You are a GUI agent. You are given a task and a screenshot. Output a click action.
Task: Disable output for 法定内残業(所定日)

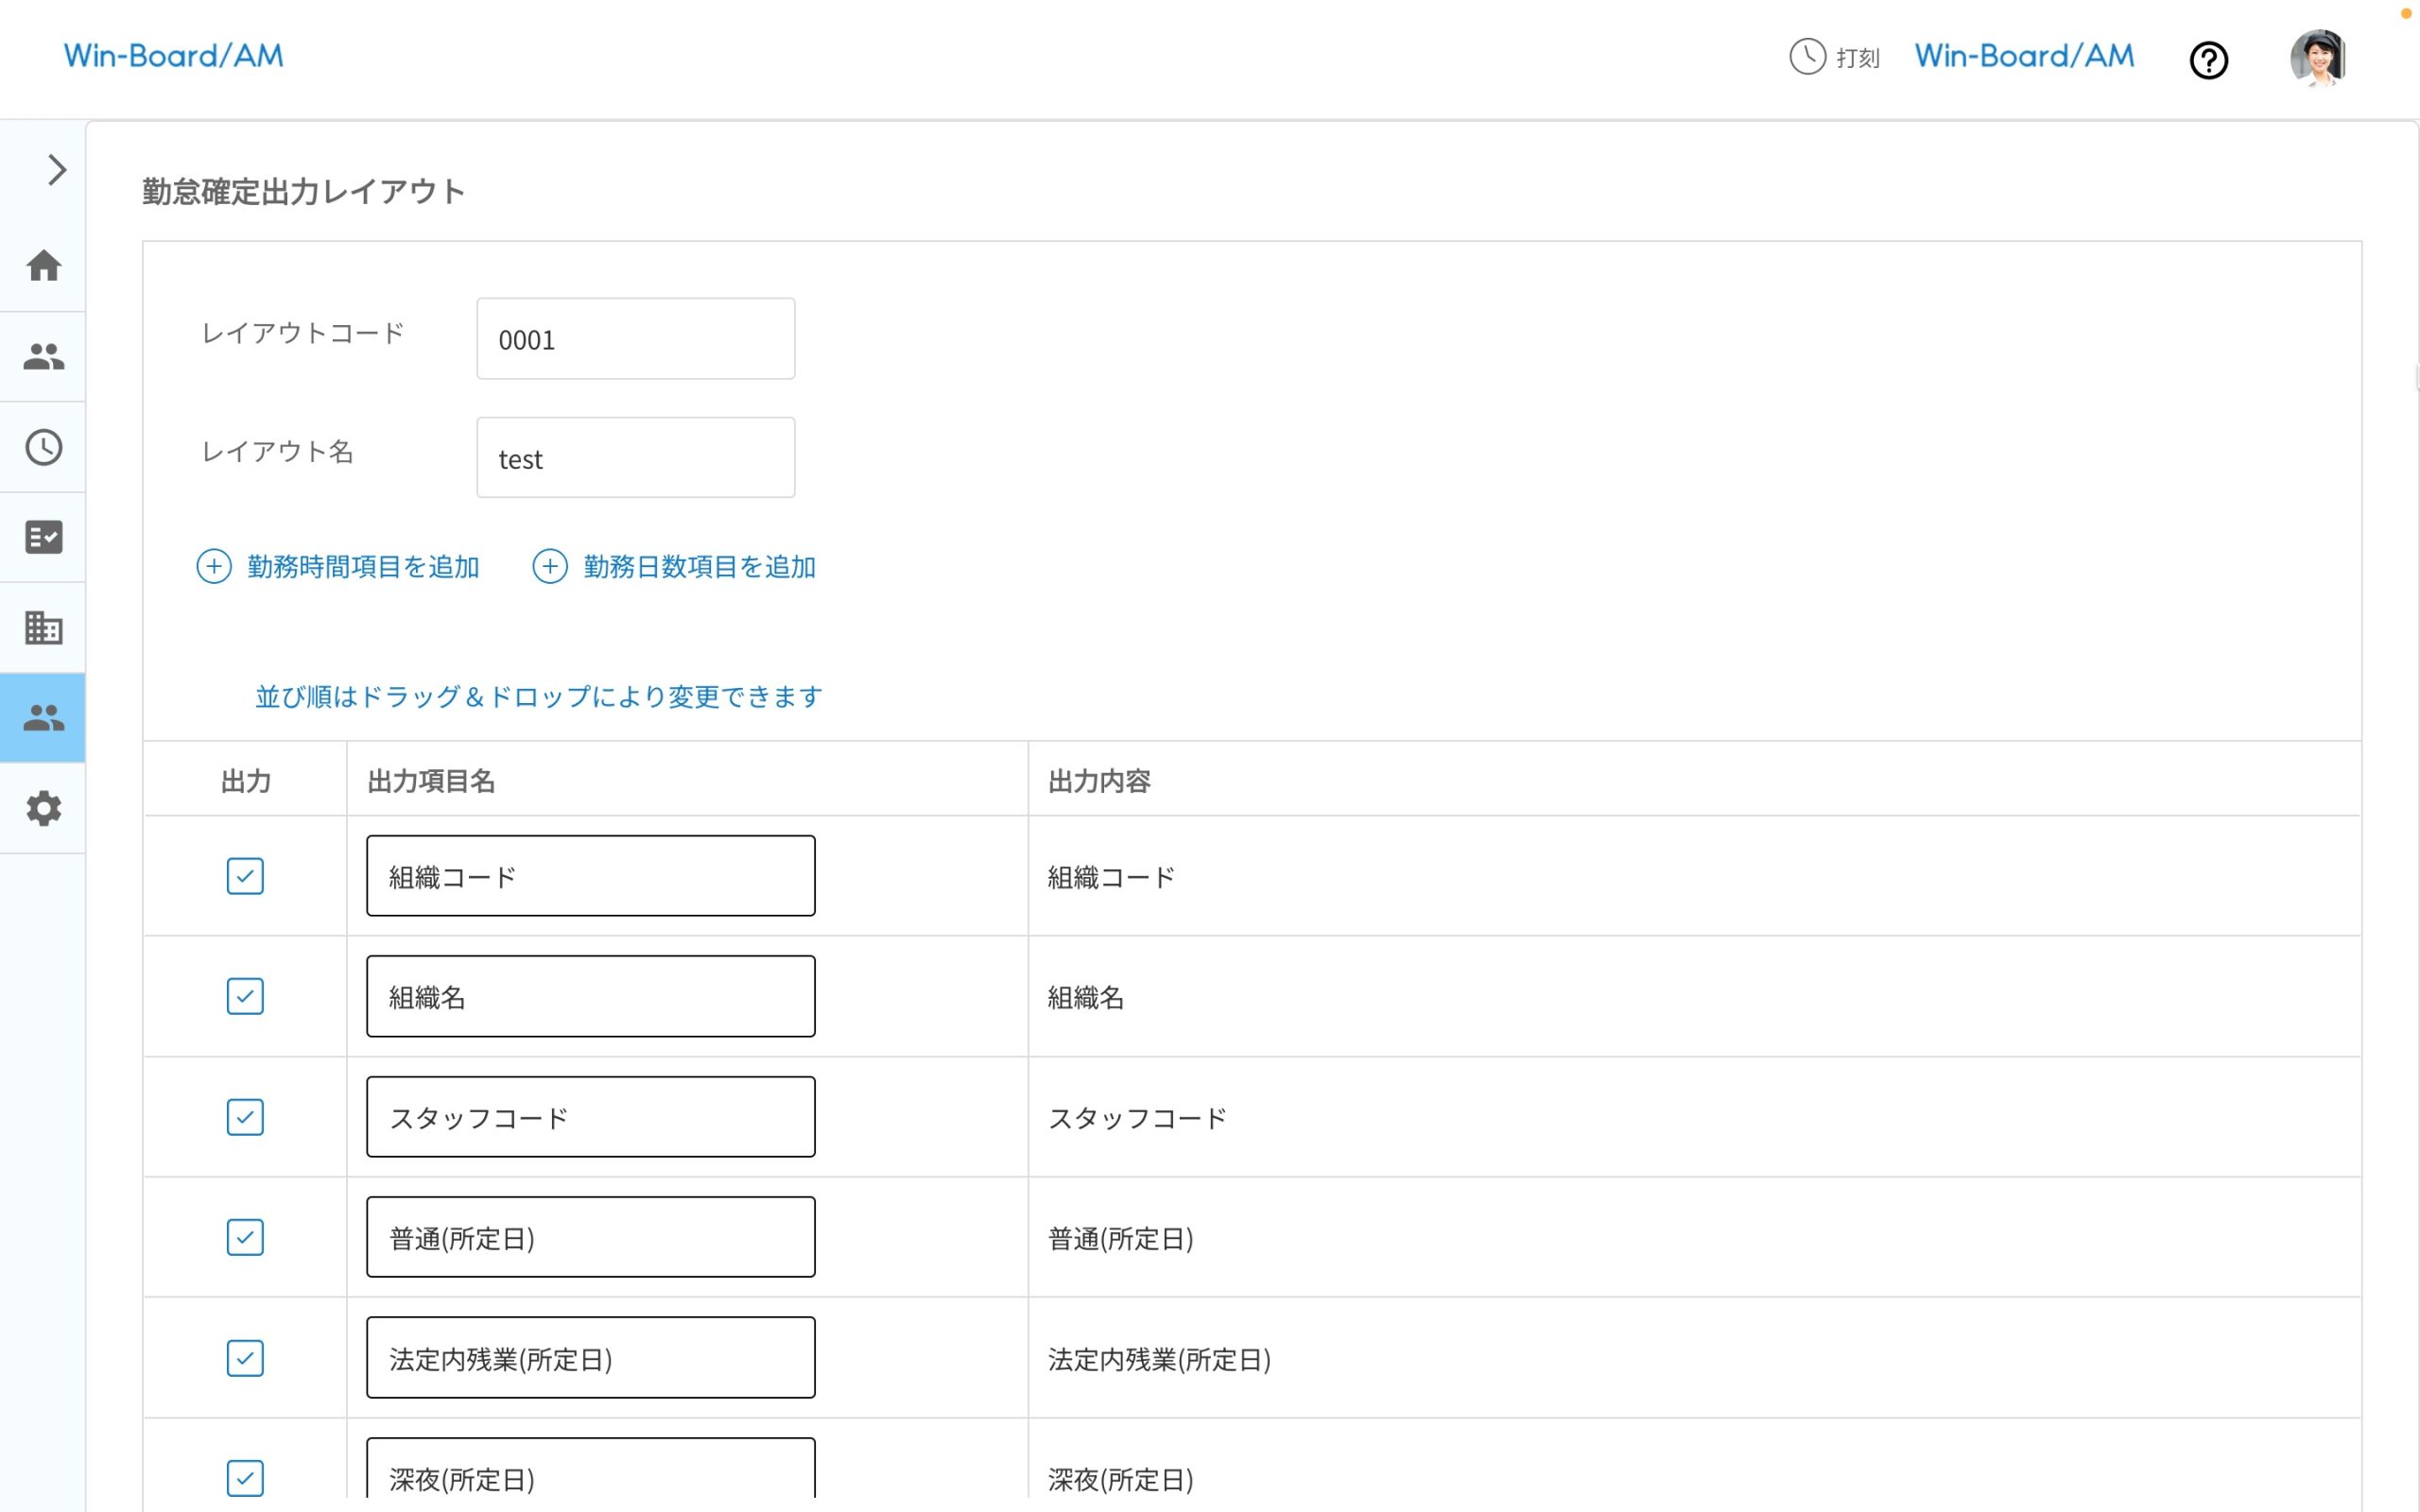245,1358
